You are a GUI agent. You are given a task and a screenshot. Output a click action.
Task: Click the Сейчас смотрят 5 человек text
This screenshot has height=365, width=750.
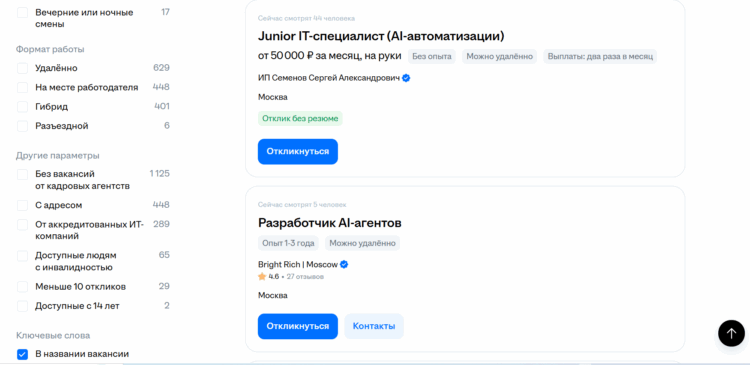(302, 205)
